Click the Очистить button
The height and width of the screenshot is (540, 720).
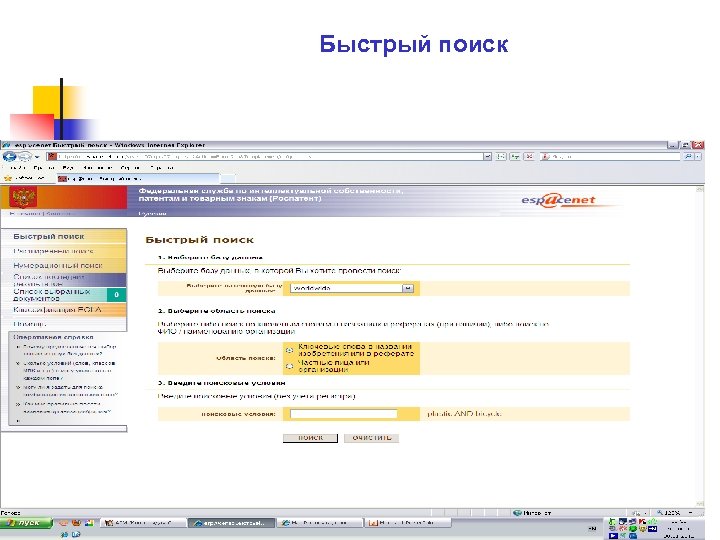tap(371, 438)
